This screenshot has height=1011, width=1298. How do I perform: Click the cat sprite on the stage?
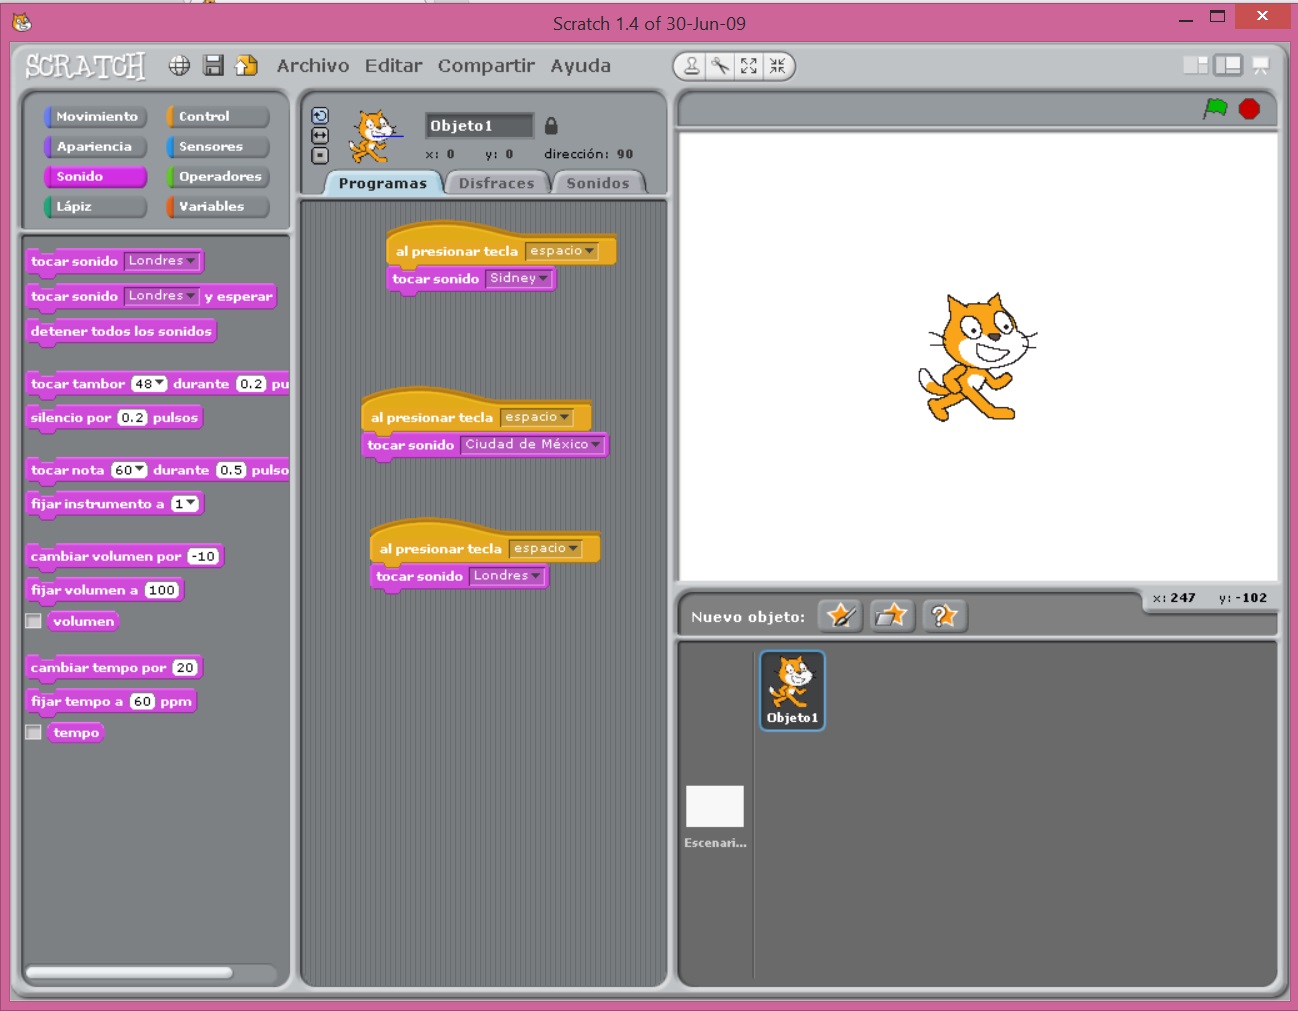(x=978, y=357)
